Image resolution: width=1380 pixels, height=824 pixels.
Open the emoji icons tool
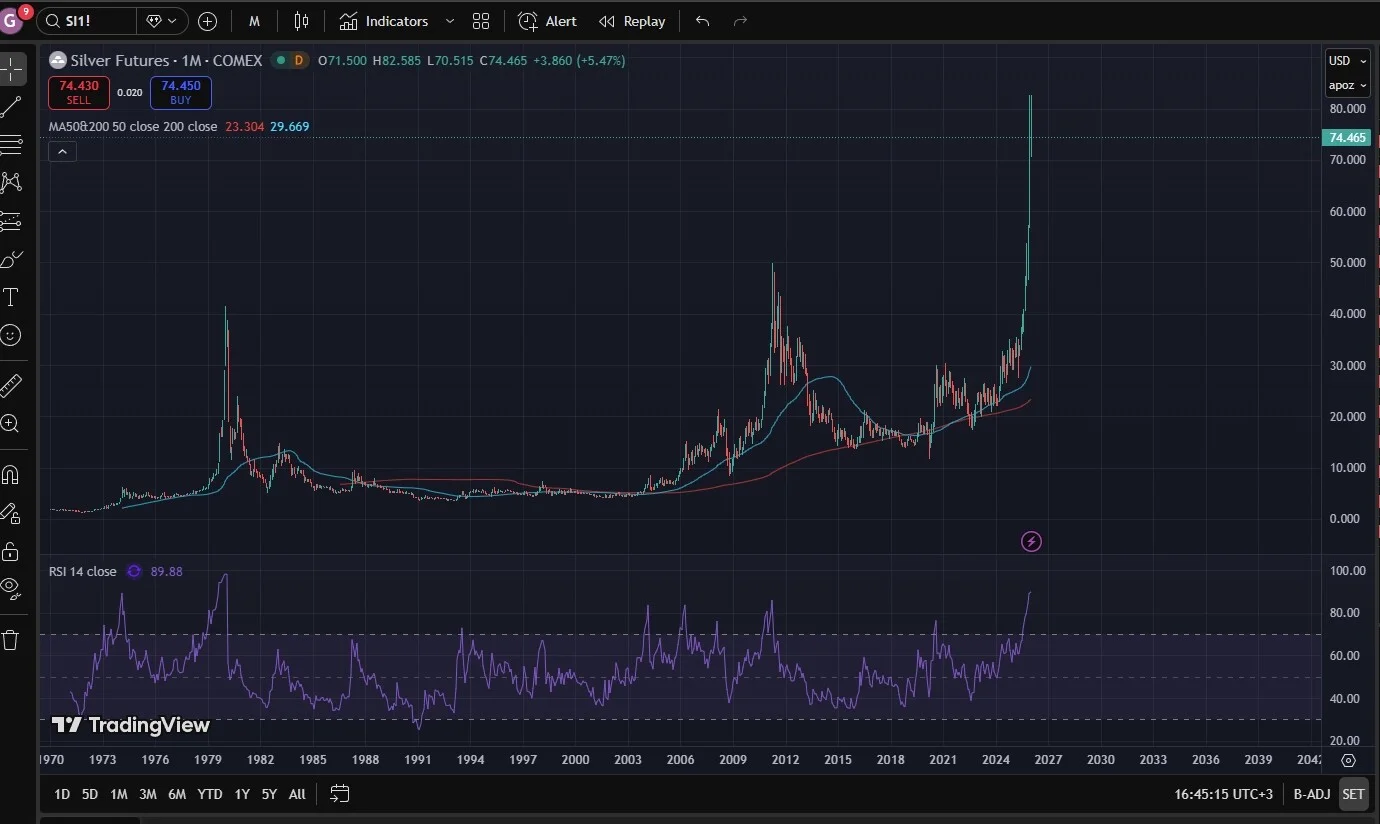pos(11,335)
